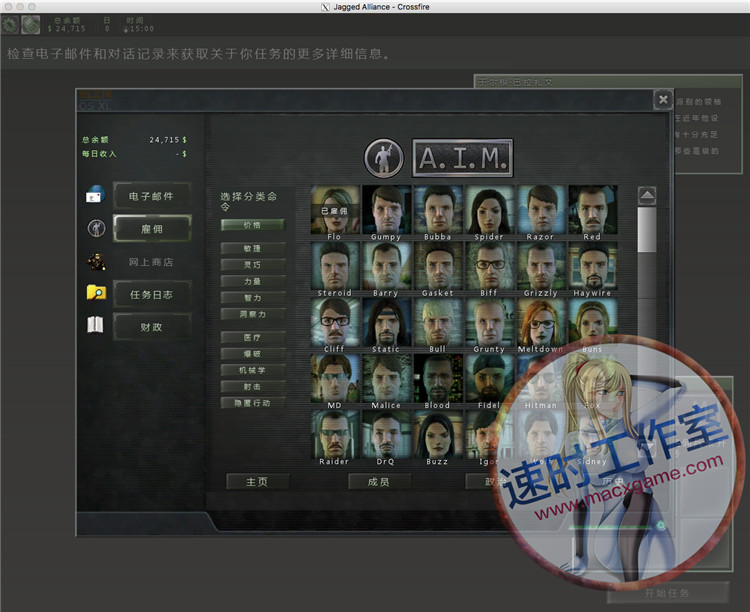Image resolution: width=750 pixels, height=612 pixels.
Task: Sort mercenaries by 灵巧
Action: (x=253, y=265)
